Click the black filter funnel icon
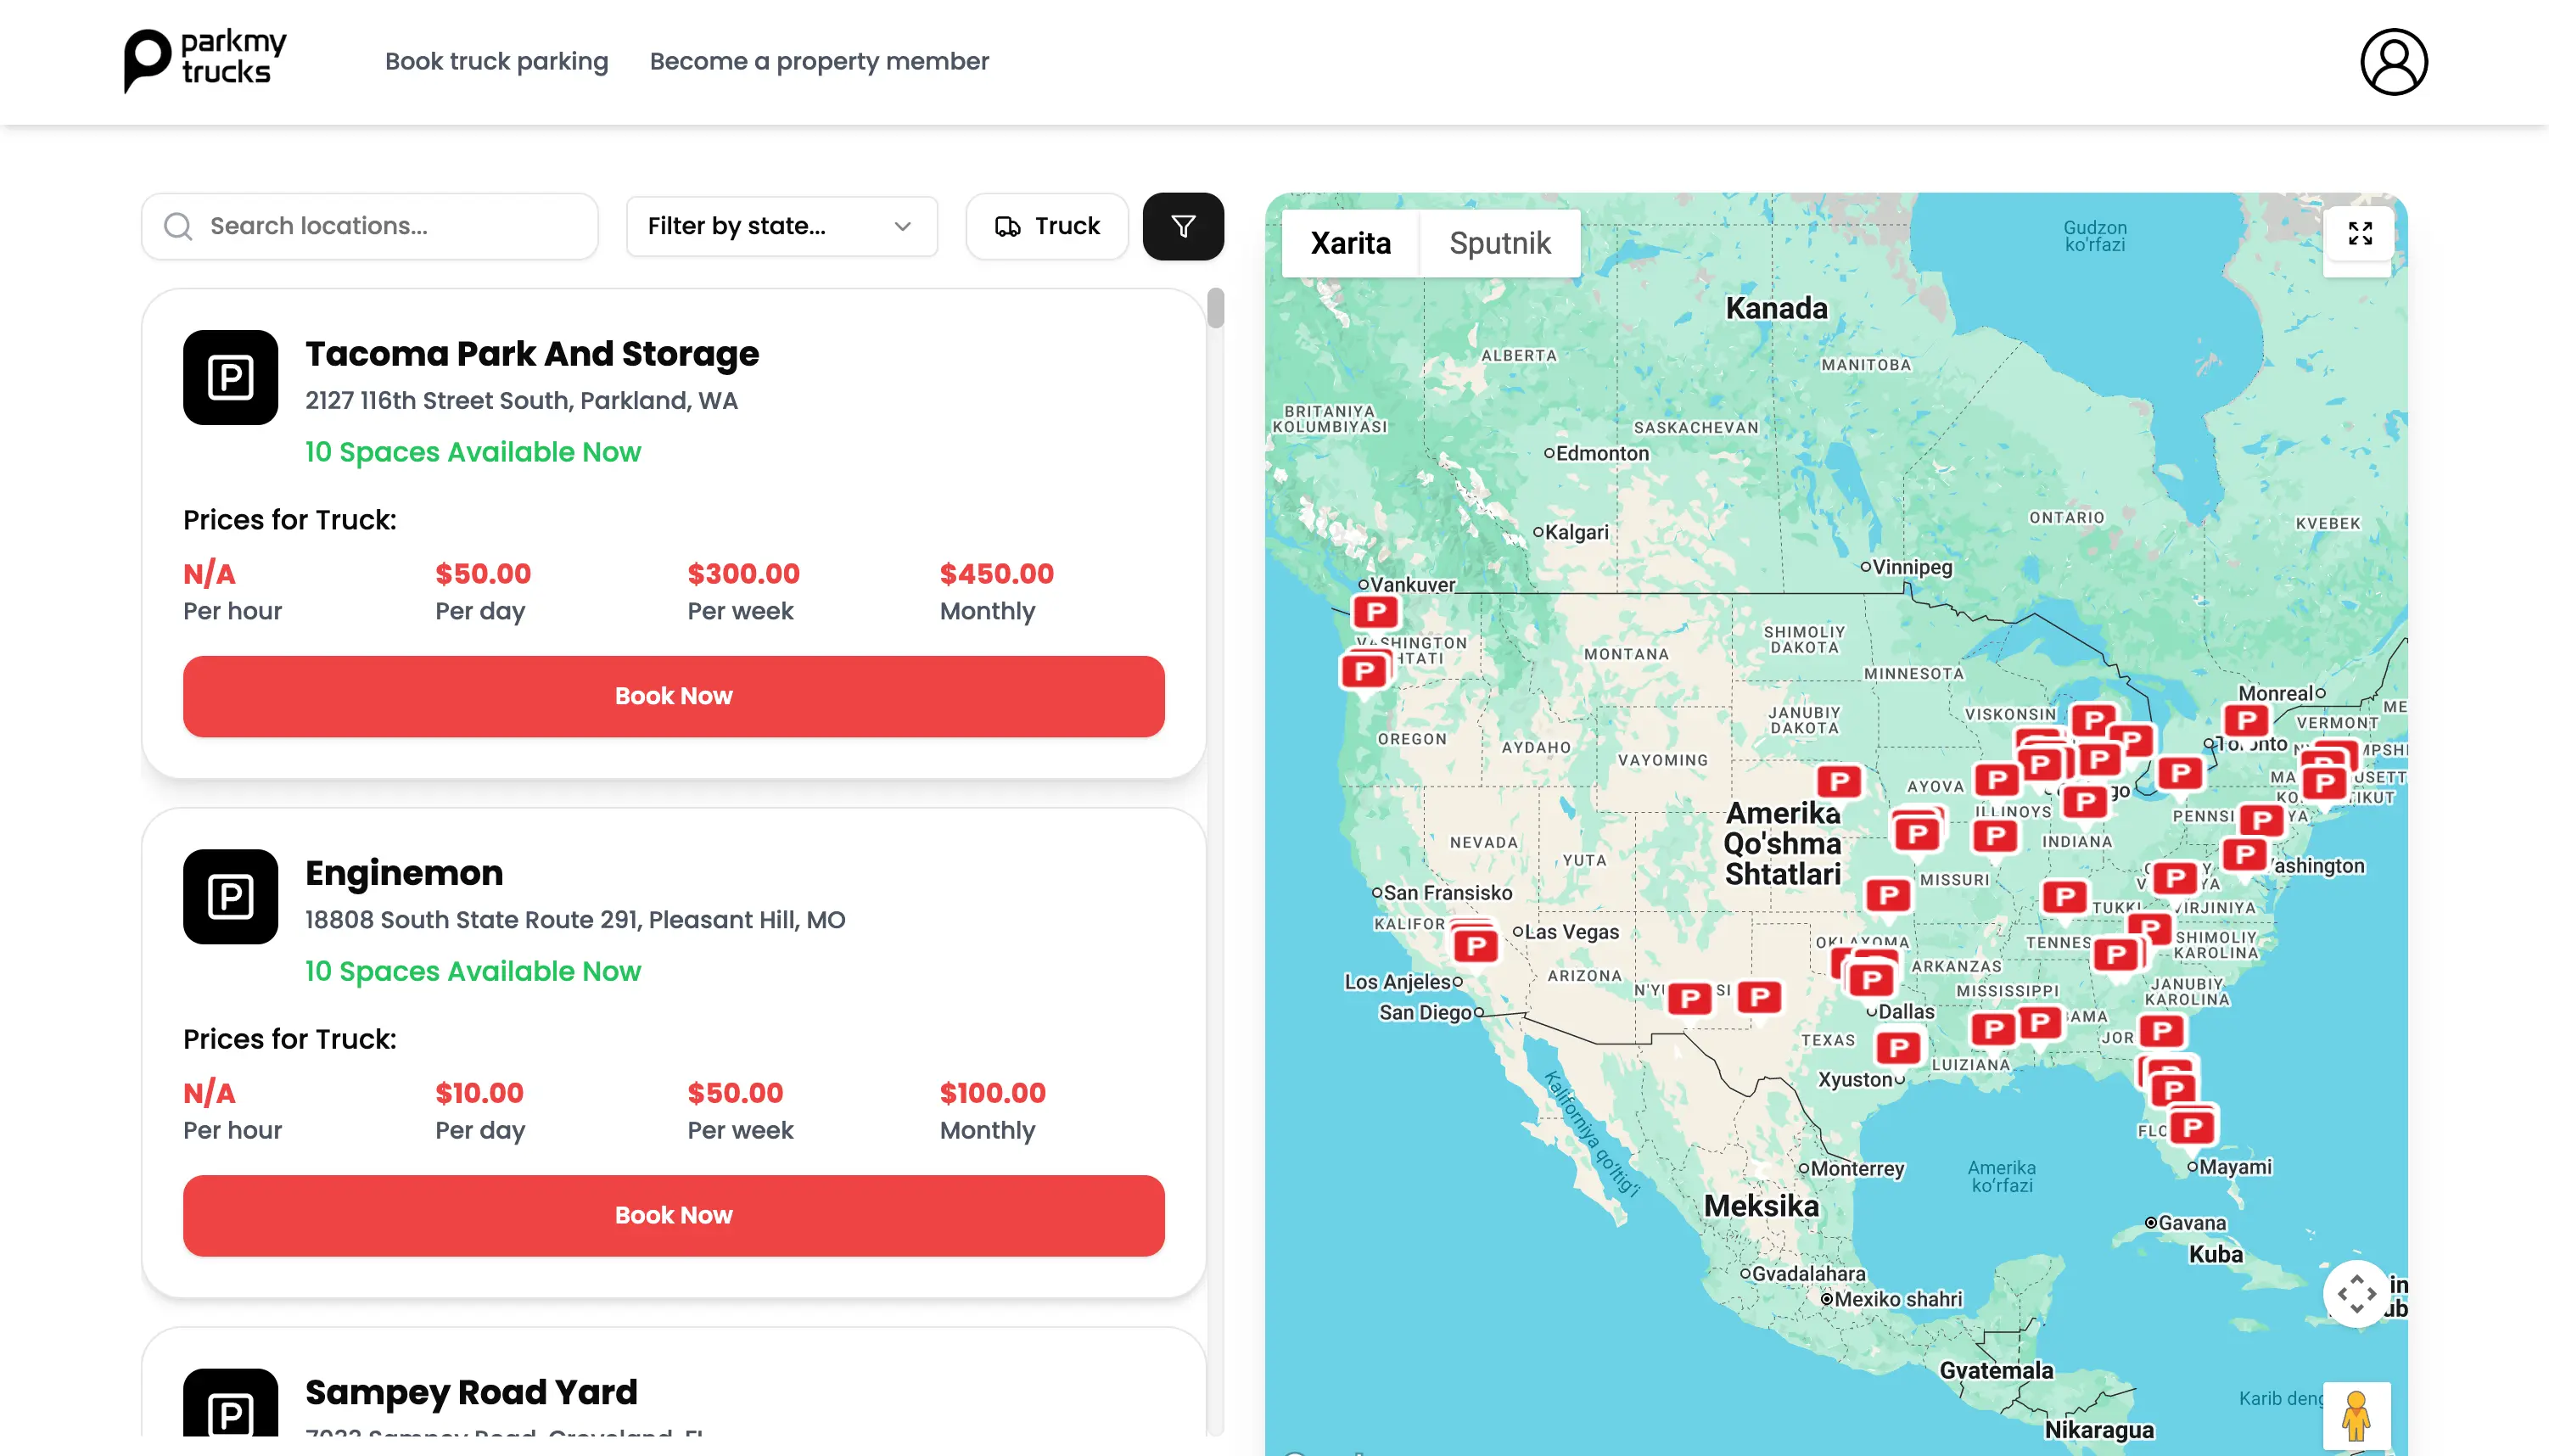 pyautogui.click(x=1183, y=227)
